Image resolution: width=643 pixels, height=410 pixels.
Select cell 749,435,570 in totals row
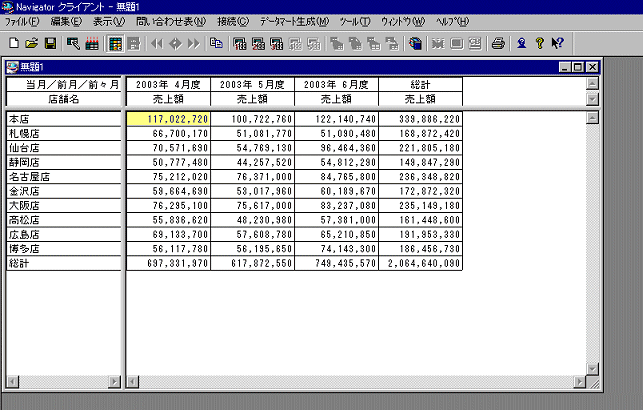point(336,263)
